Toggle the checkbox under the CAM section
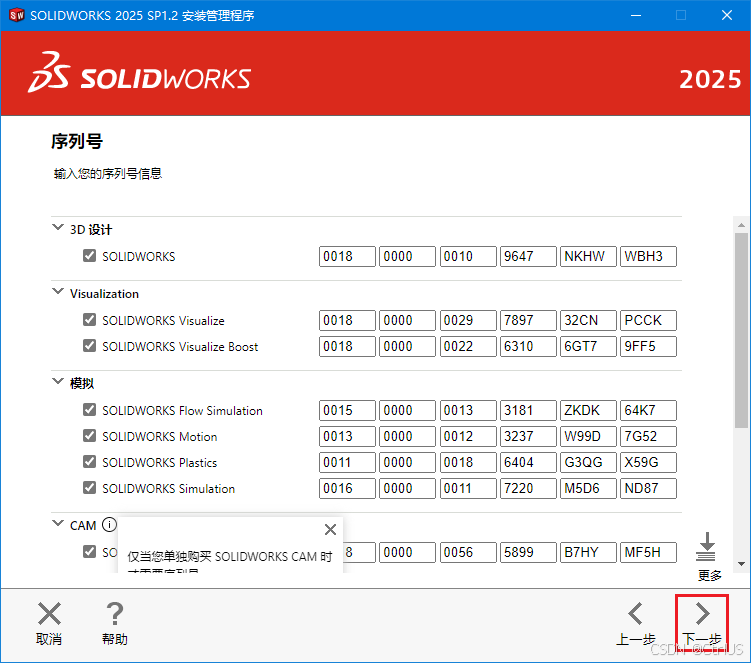 click(x=90, y=551)
